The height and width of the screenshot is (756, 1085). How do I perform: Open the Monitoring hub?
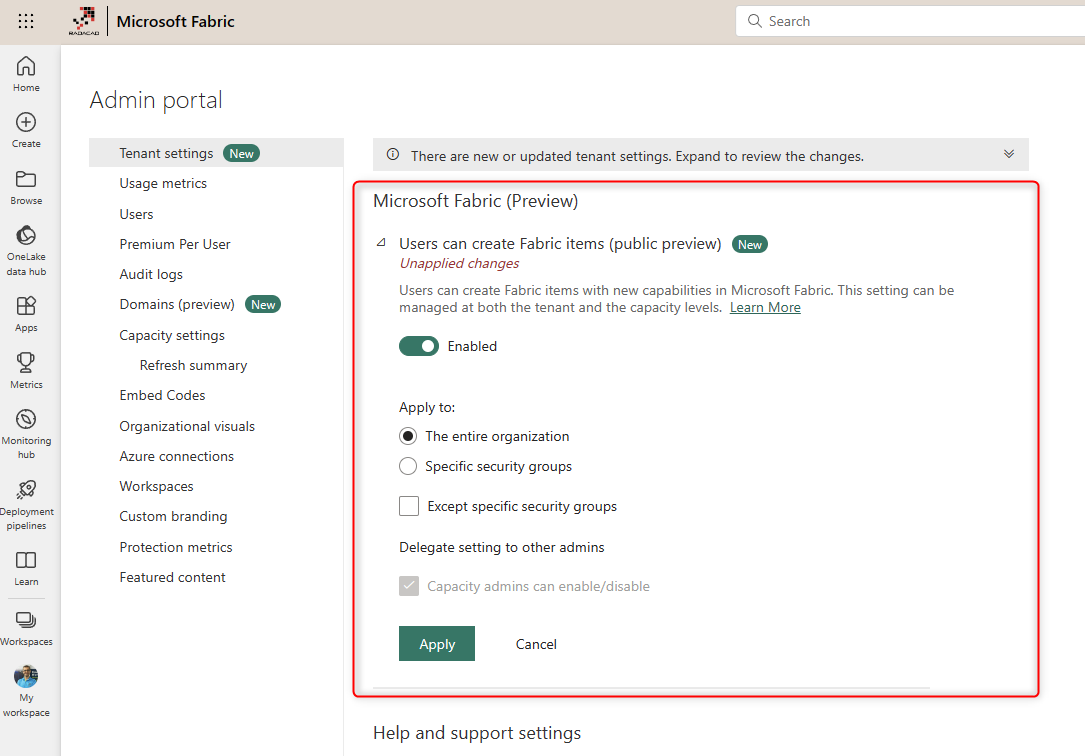pos(26,425)
